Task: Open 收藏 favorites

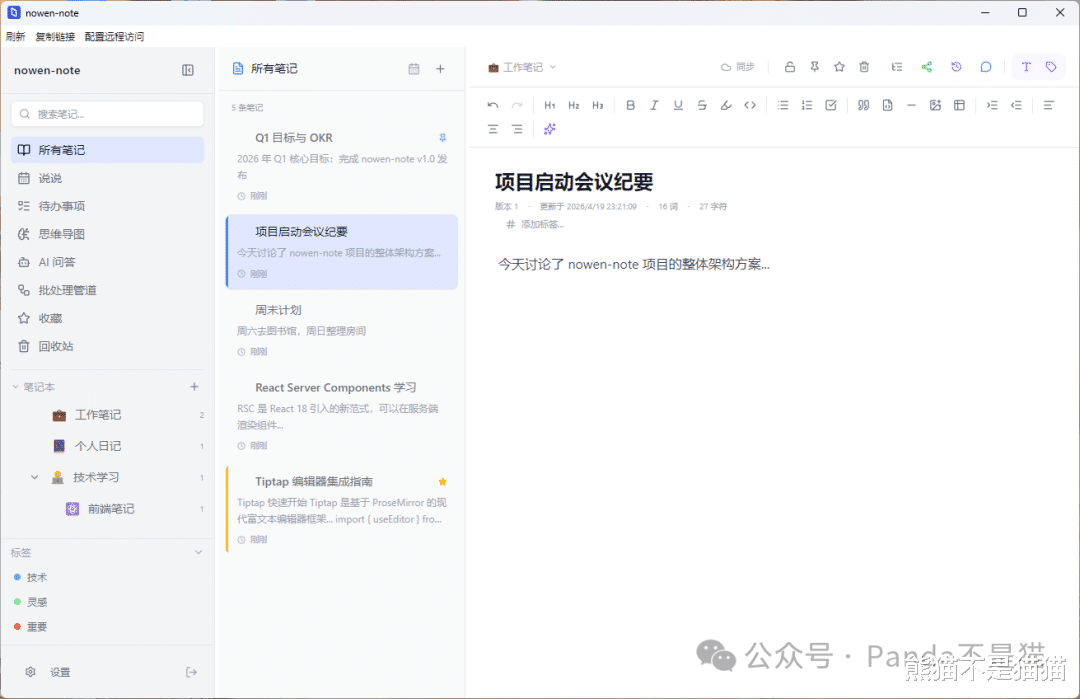Action: tap(107, 318)
